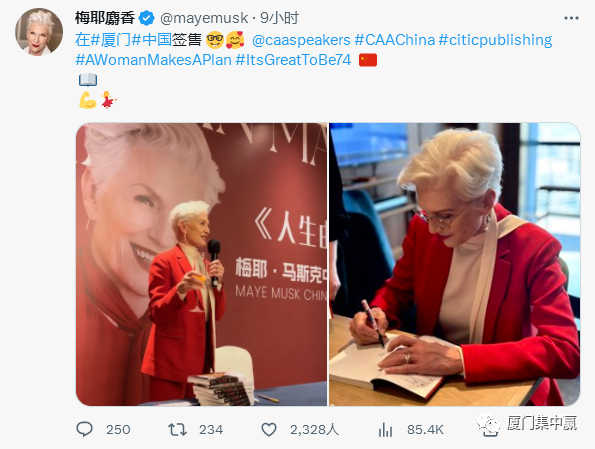Open the reply comment icon

point(84,429)
